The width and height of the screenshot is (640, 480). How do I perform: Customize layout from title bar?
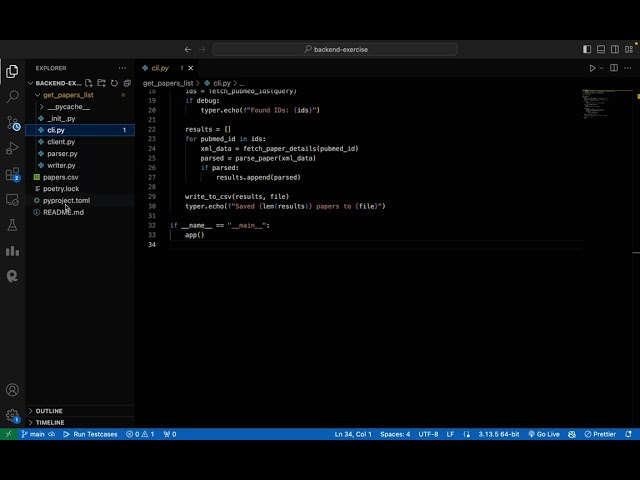[629, 49]
